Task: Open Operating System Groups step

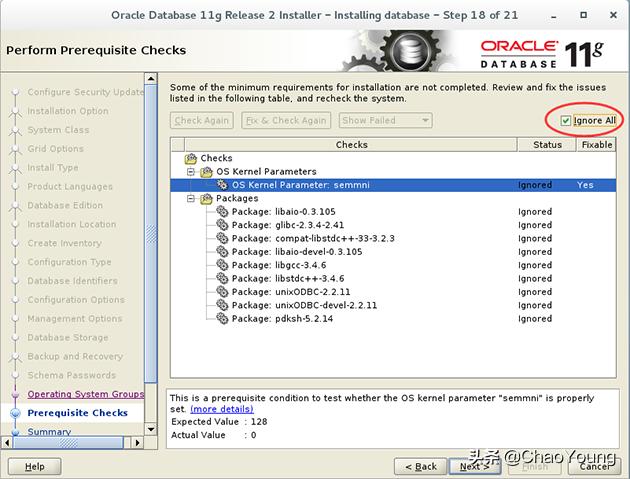Action: pyautogui.click(x=86, y=394)
